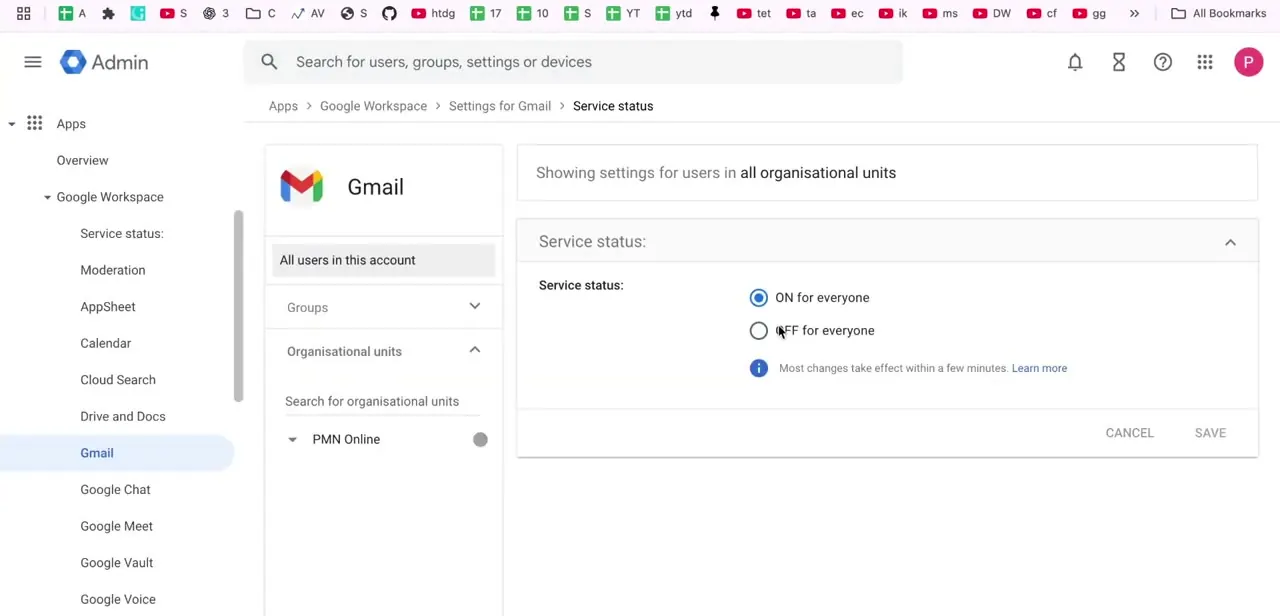Open the 'AV' analytics bookmark
Image resolution: width=1280 pixels, height=616 pixels.
tap(308, 13)
